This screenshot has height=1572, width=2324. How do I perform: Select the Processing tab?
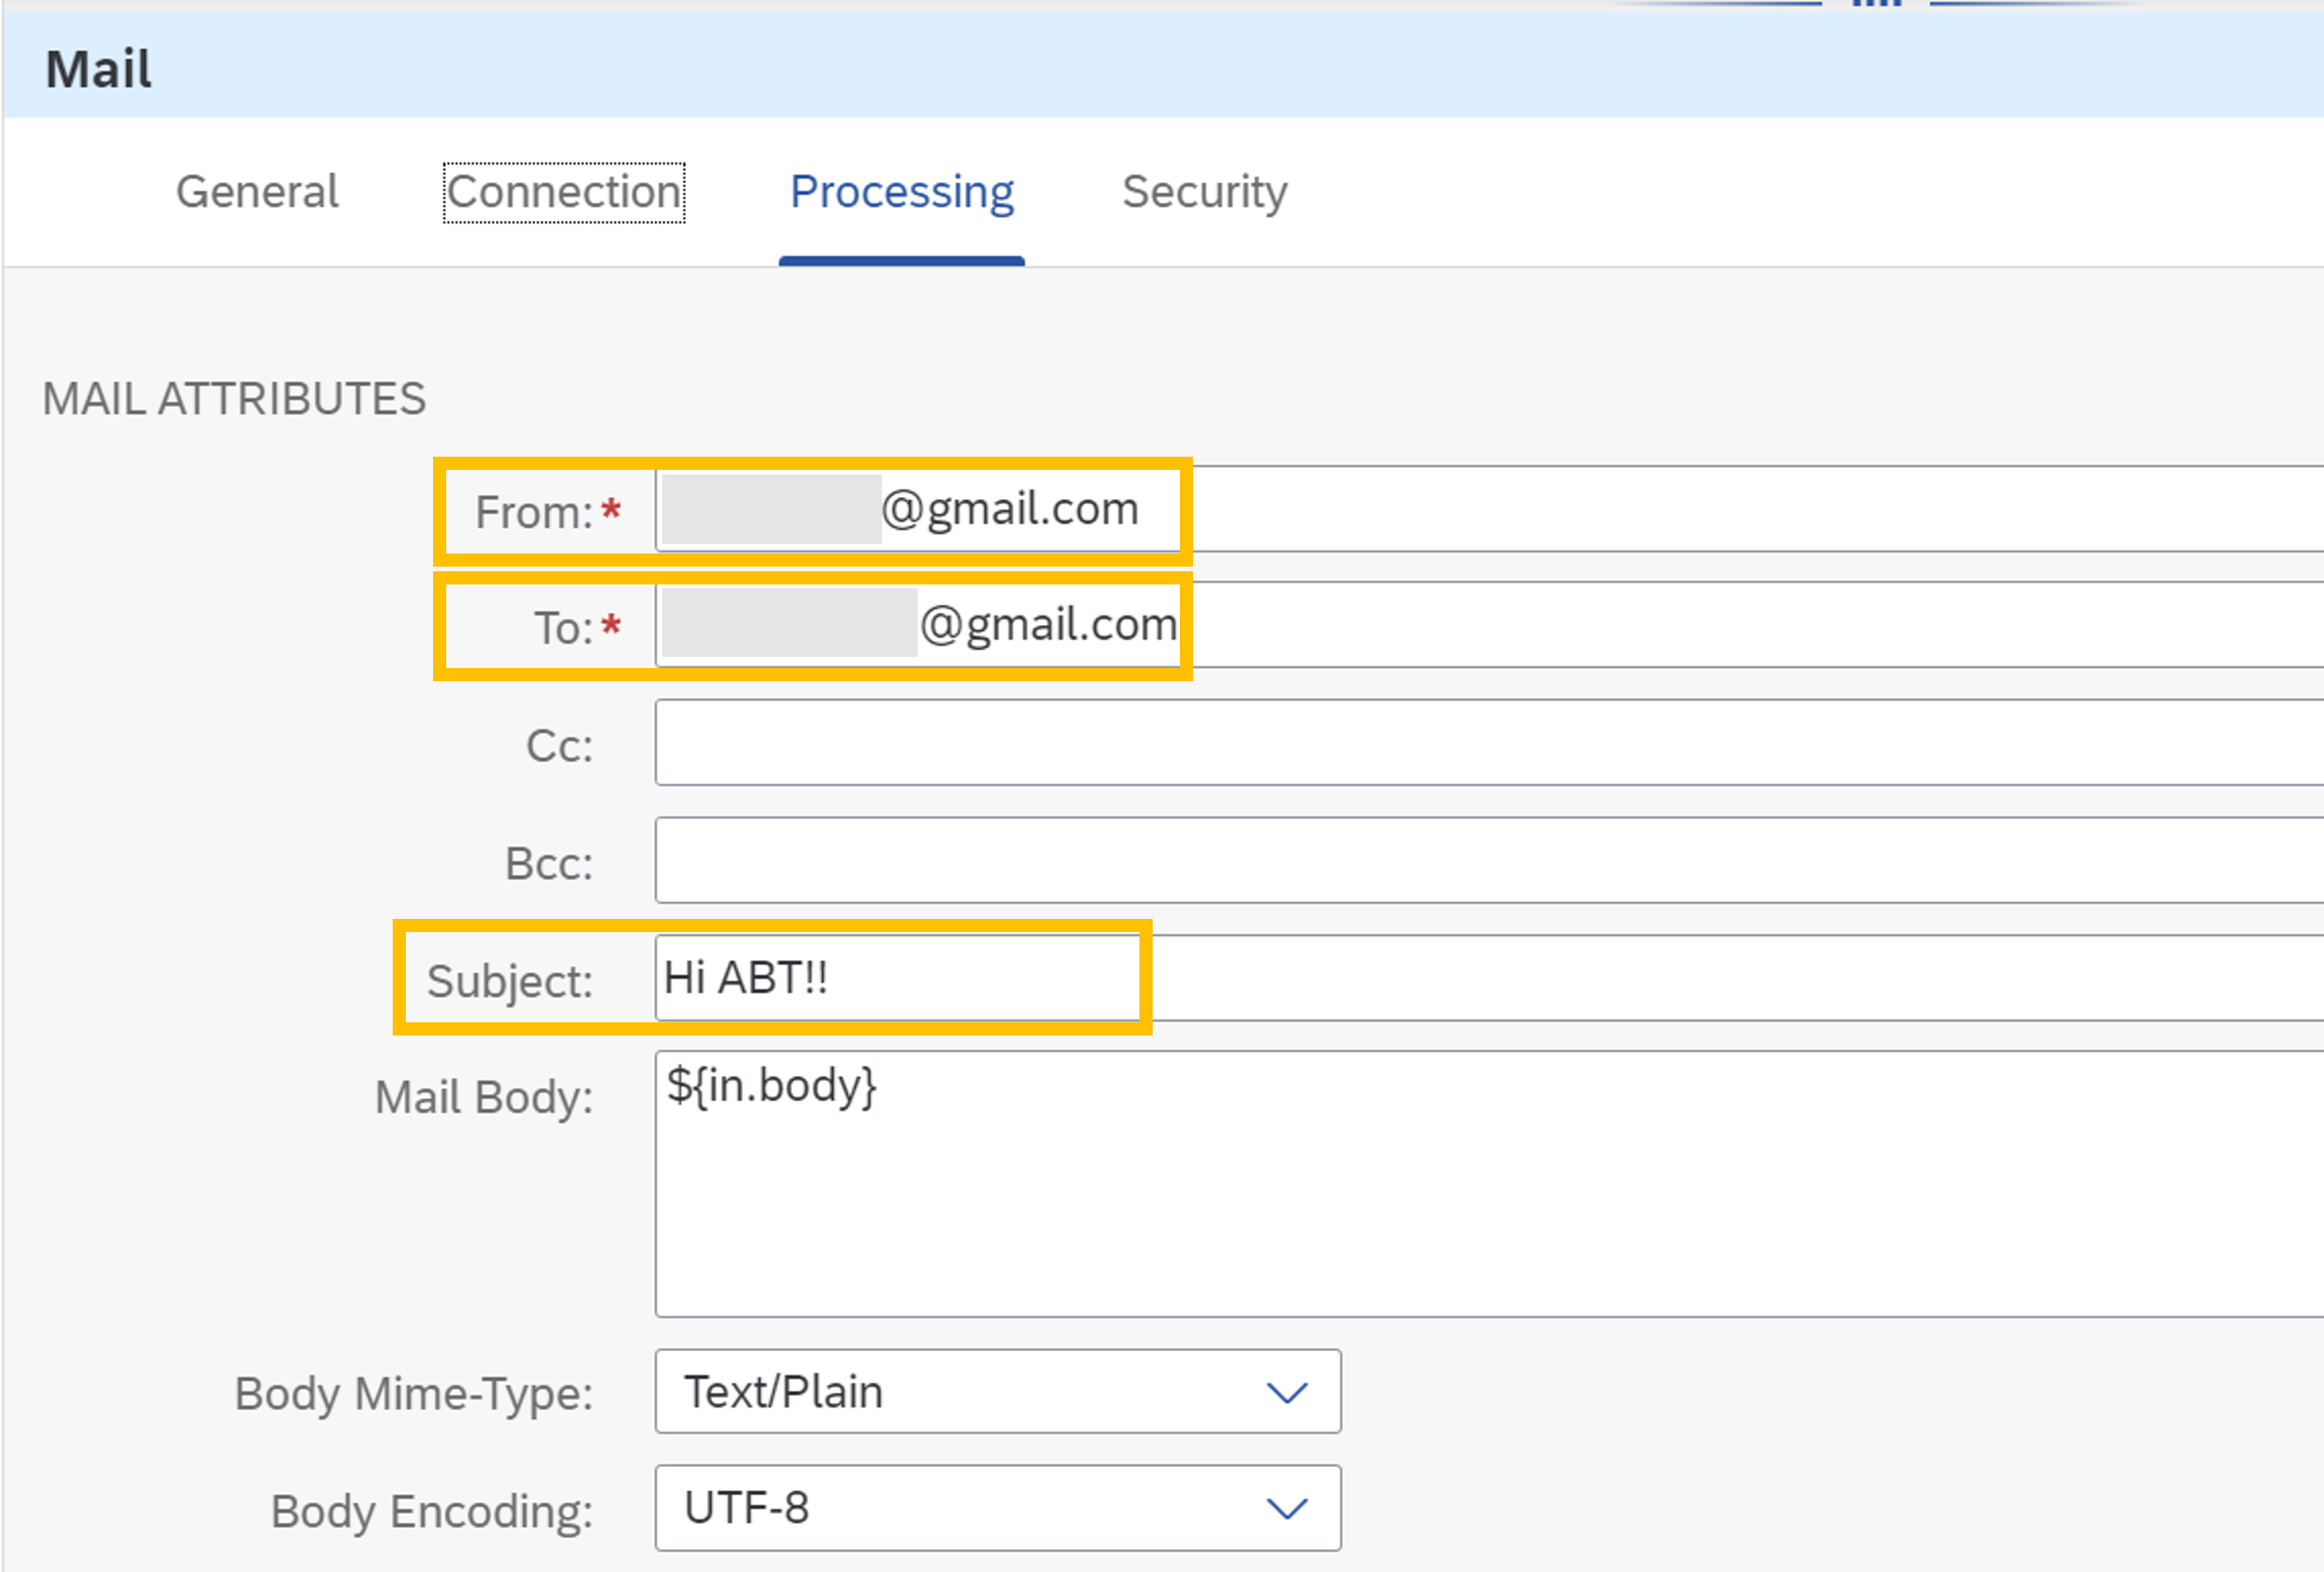point(901,192)
